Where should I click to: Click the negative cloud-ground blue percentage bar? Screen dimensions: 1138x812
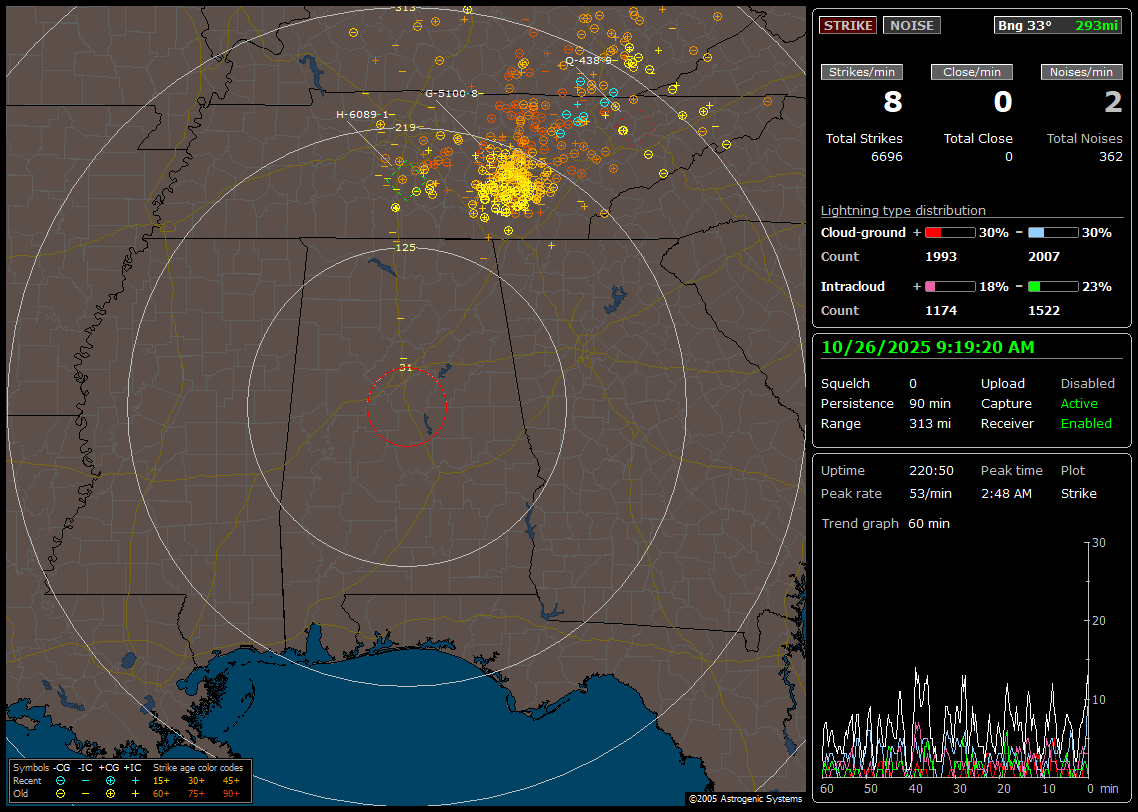click(1053, 233)
